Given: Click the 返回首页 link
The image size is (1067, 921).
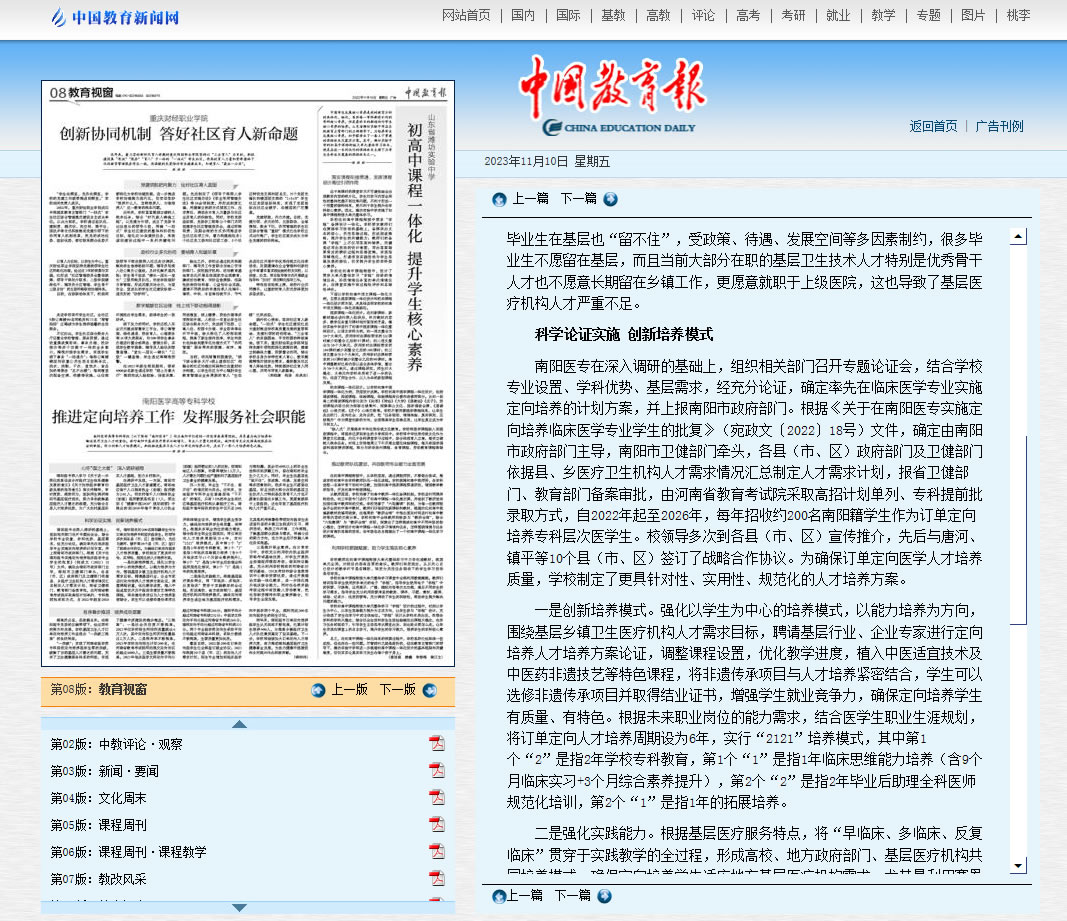Looking at the screenshot, I should coord(933,127).
